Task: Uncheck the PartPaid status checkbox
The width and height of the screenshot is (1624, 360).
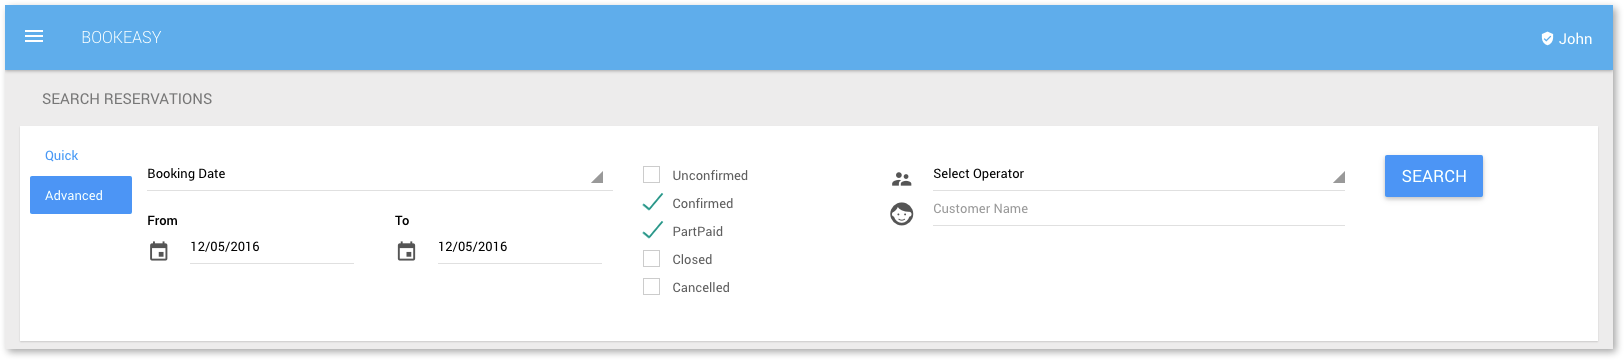Action: click(652, 231)
